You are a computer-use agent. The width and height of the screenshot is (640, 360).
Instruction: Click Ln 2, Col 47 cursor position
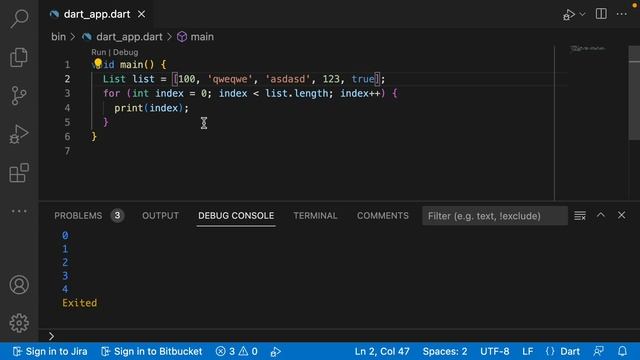click(382, 351)
